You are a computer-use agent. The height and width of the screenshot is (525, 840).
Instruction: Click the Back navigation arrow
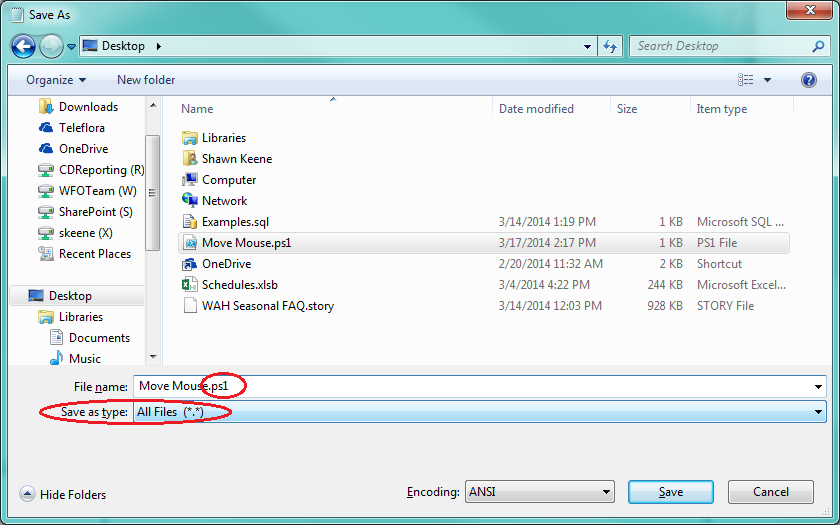(x=23, y=47)
